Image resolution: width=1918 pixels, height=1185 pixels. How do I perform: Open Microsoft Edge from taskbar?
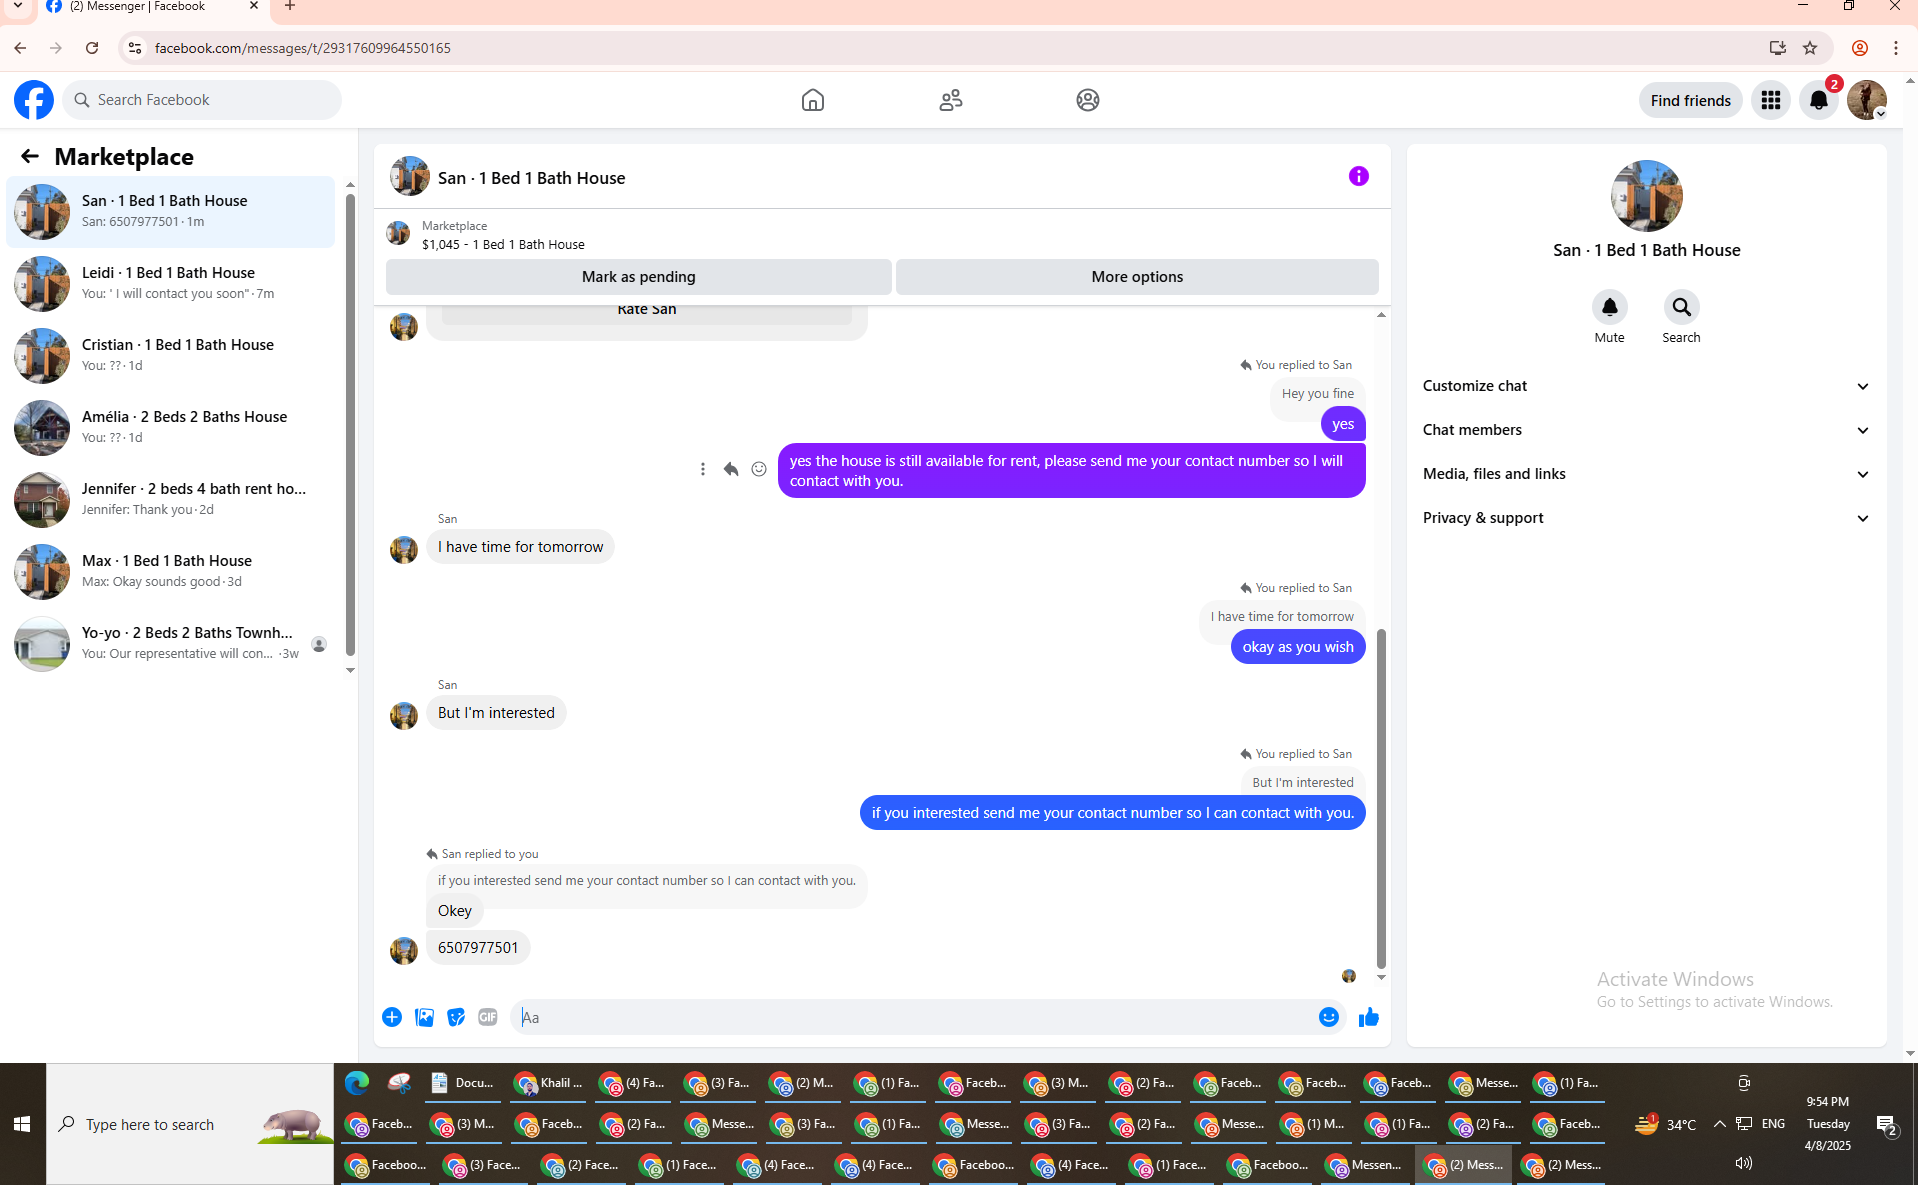pyautogui.click(x=357, y=1083)
